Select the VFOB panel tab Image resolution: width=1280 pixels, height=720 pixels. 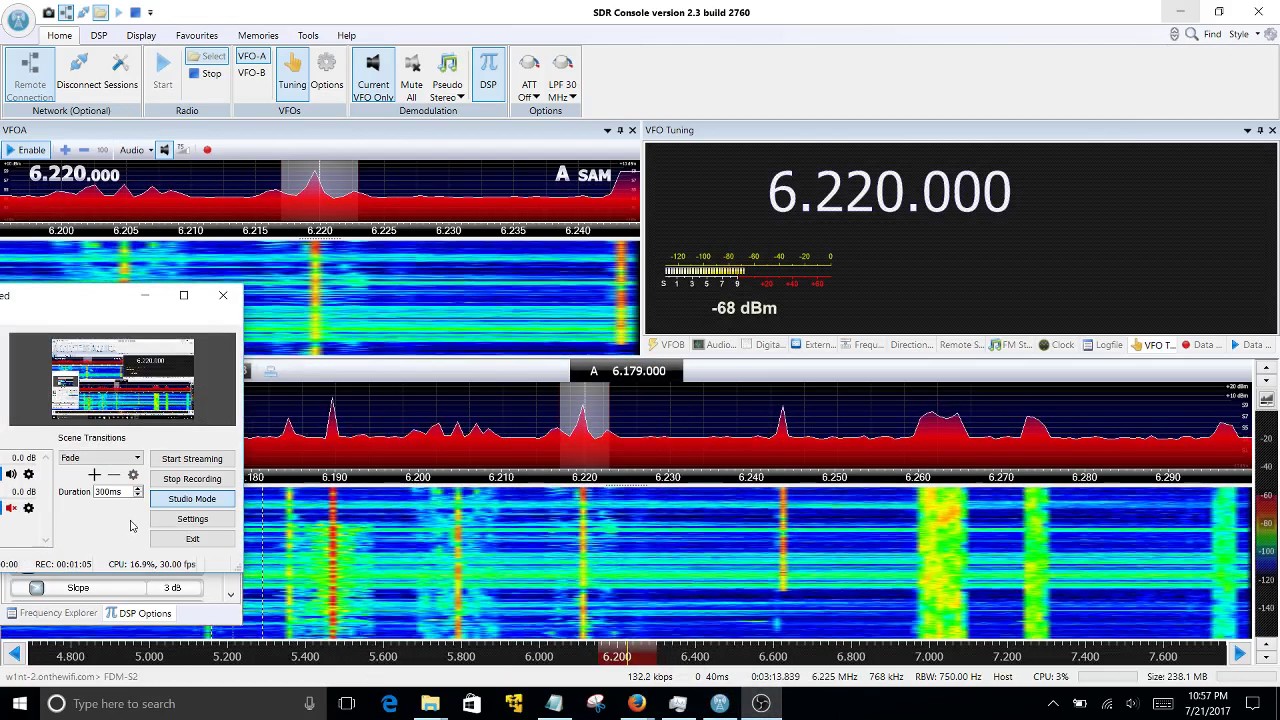(x=666, y=345)
